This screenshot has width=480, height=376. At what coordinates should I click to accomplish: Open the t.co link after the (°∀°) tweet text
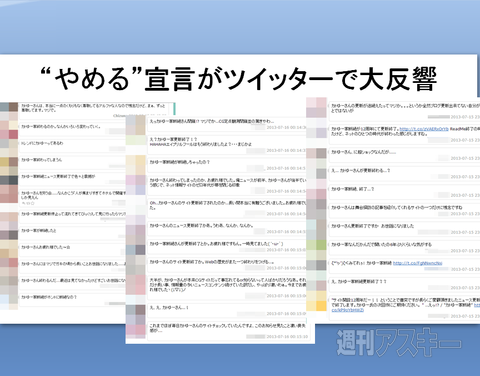click(x=417, y=263)
